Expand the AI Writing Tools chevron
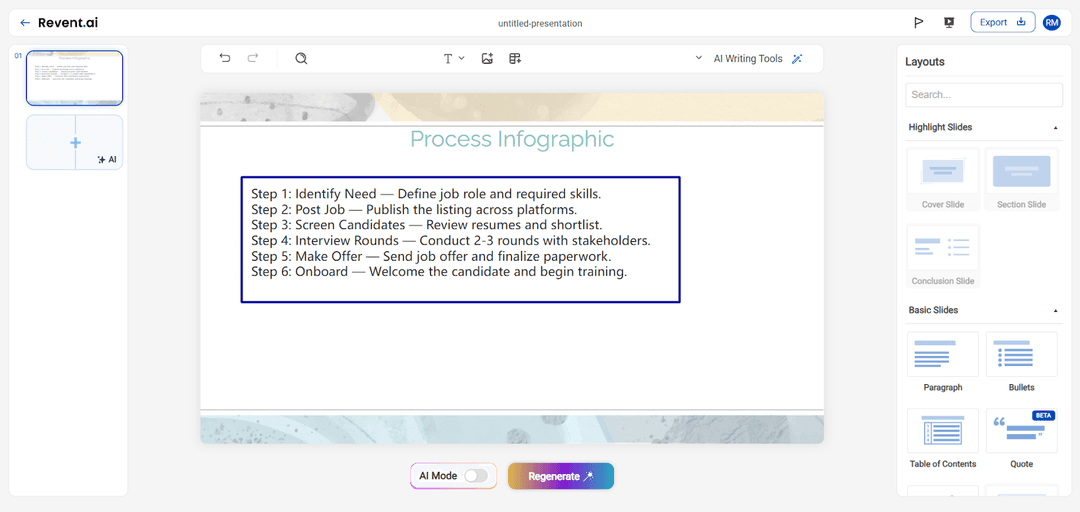Viewport: 1080px width, 512px height. point(699,59)
